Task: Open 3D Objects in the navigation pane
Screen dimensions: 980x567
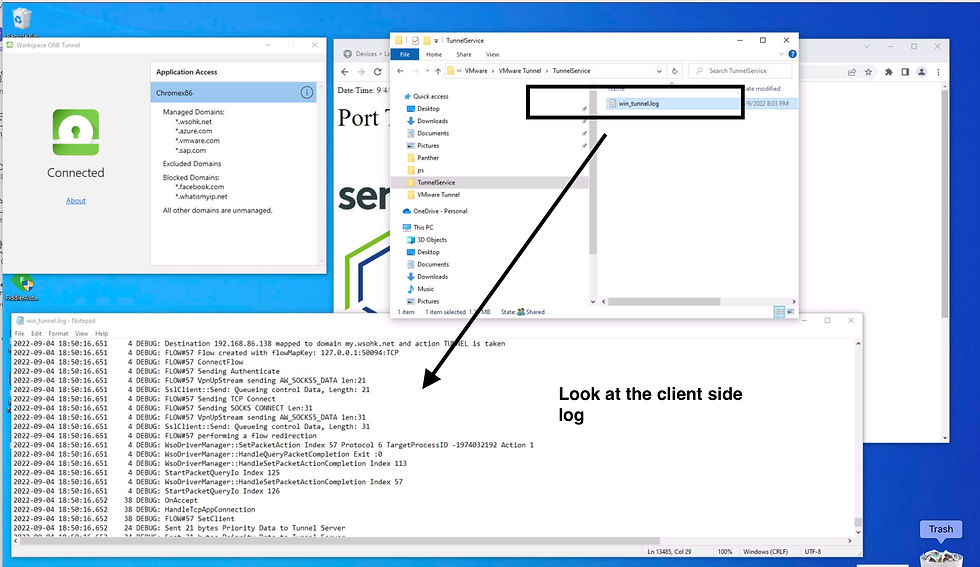Action: point(427,239)
